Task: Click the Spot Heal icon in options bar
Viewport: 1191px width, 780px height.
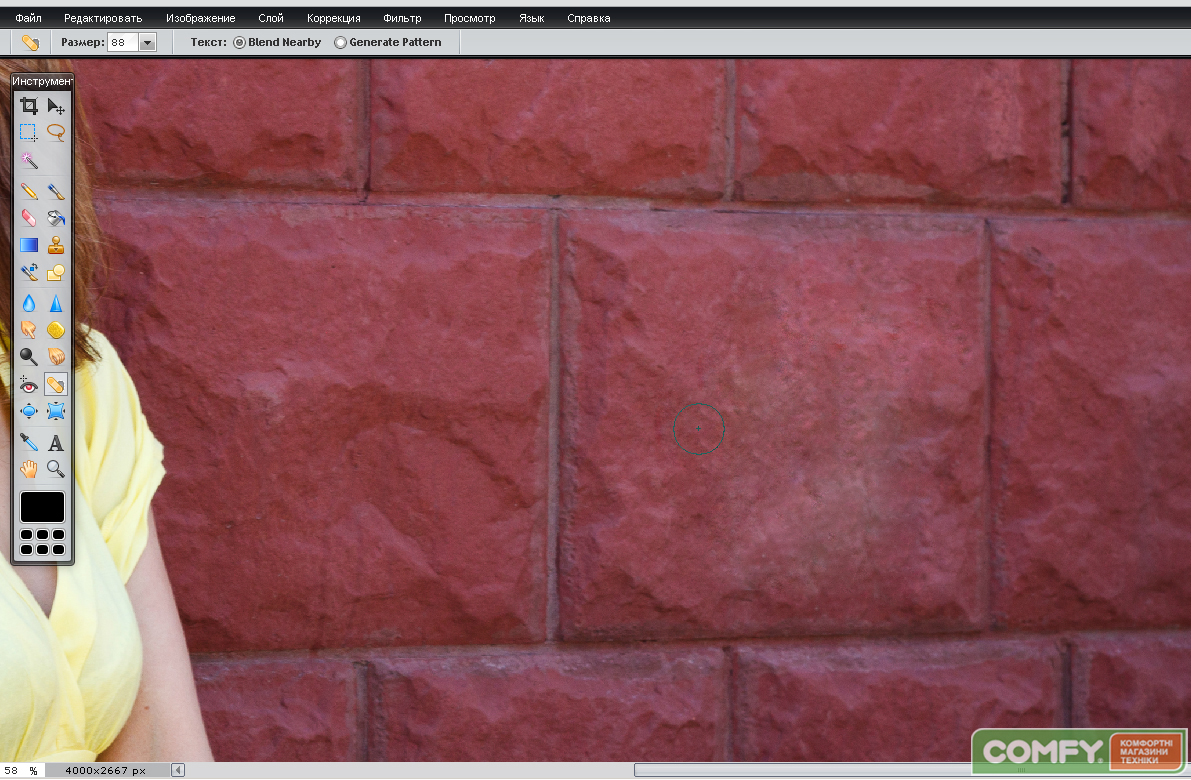Action: [x=30, y=43]
